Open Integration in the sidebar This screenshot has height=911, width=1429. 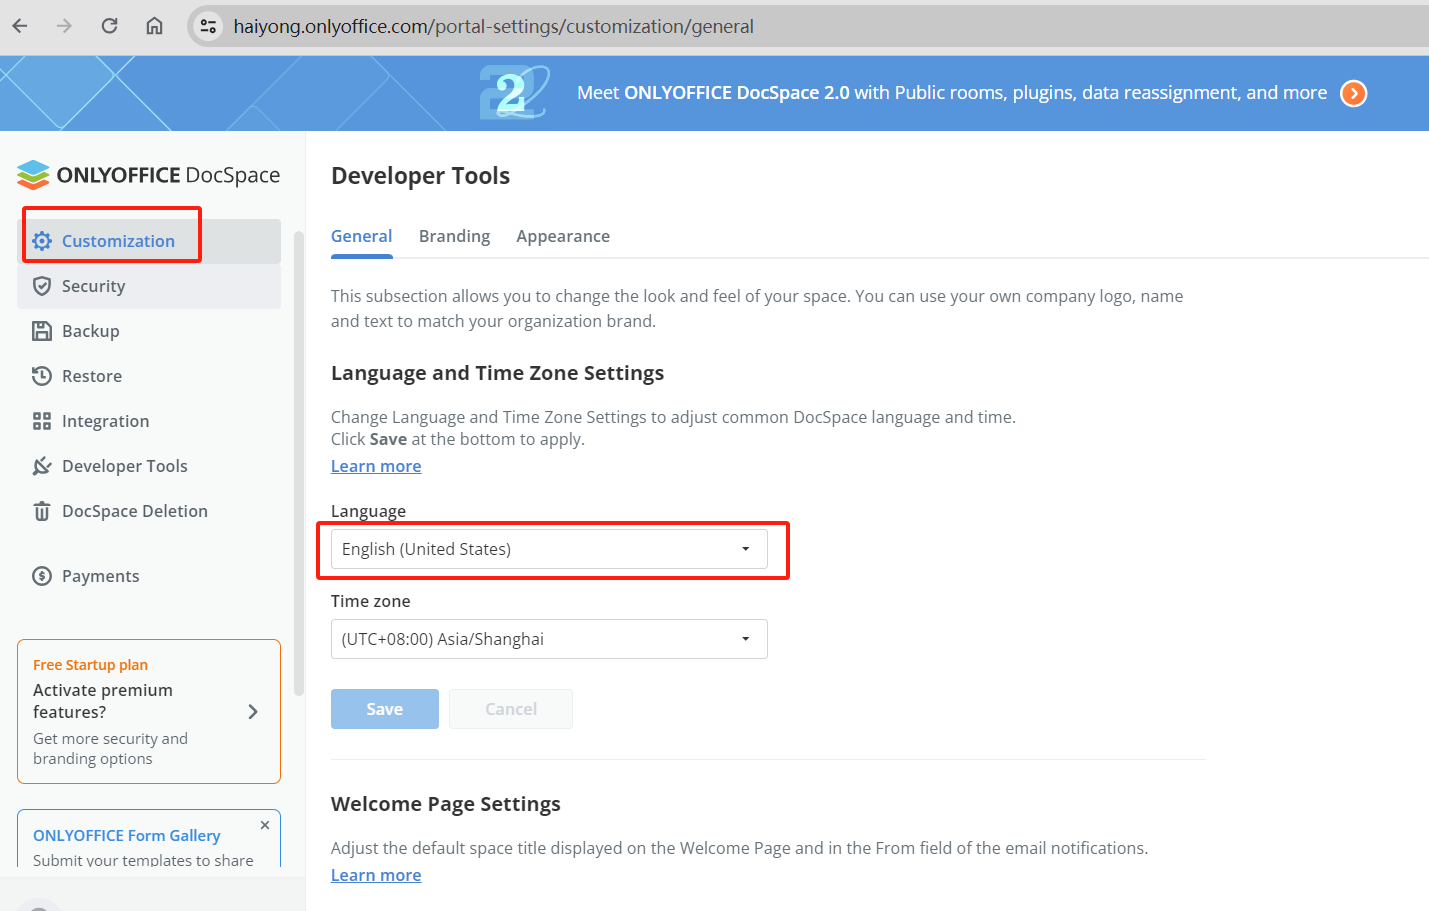(149, 421)
